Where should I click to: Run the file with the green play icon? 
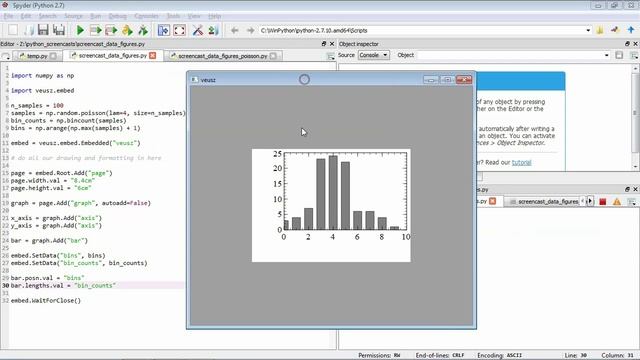coord(80,30)
